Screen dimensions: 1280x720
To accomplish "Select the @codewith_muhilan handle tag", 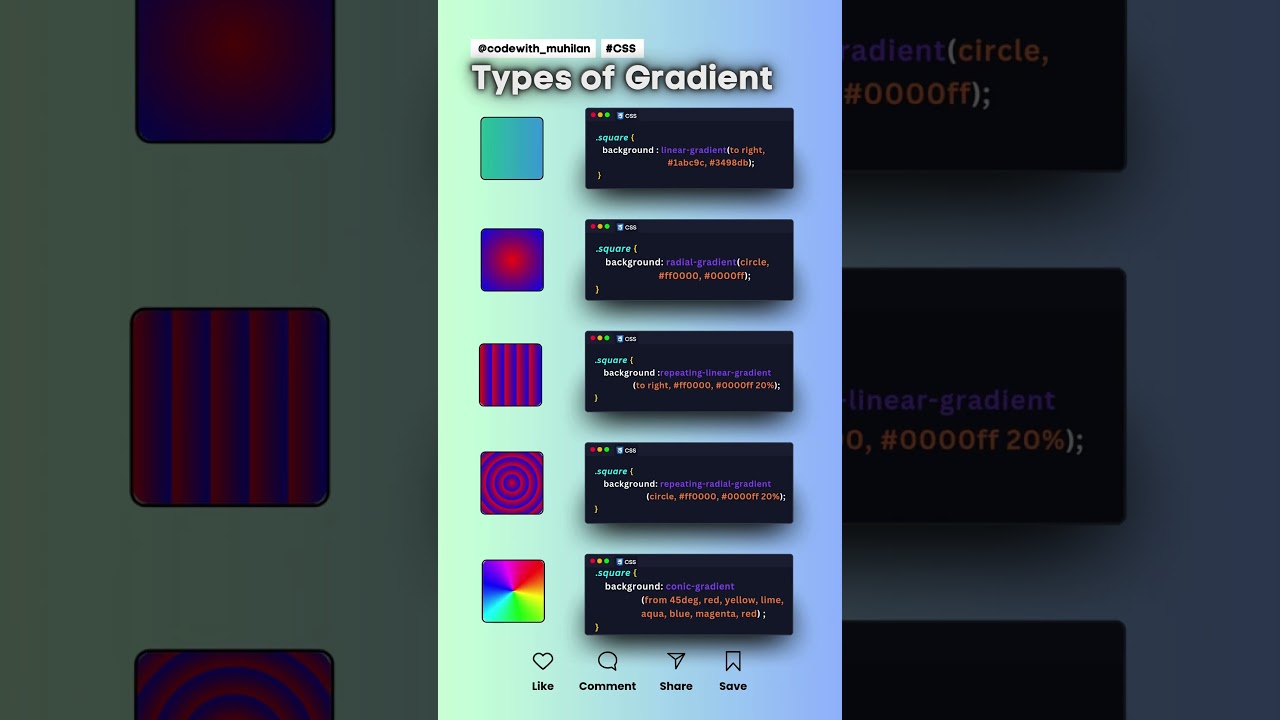I will (x=533, y=48).
